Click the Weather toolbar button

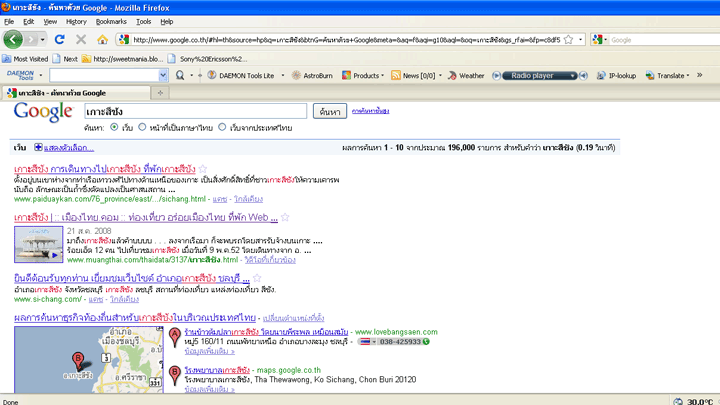466,76
